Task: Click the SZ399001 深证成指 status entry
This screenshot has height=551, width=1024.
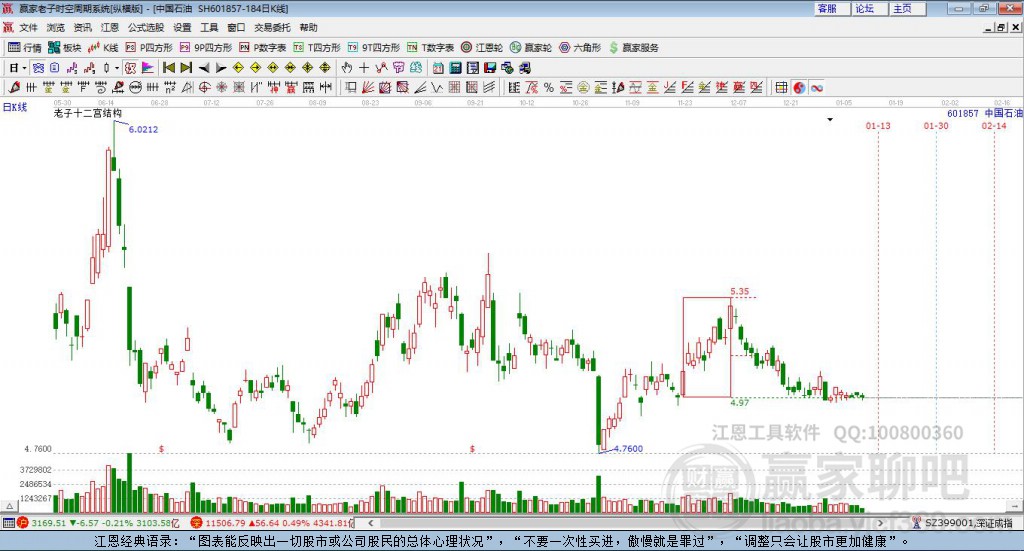Action: [963, 523]
